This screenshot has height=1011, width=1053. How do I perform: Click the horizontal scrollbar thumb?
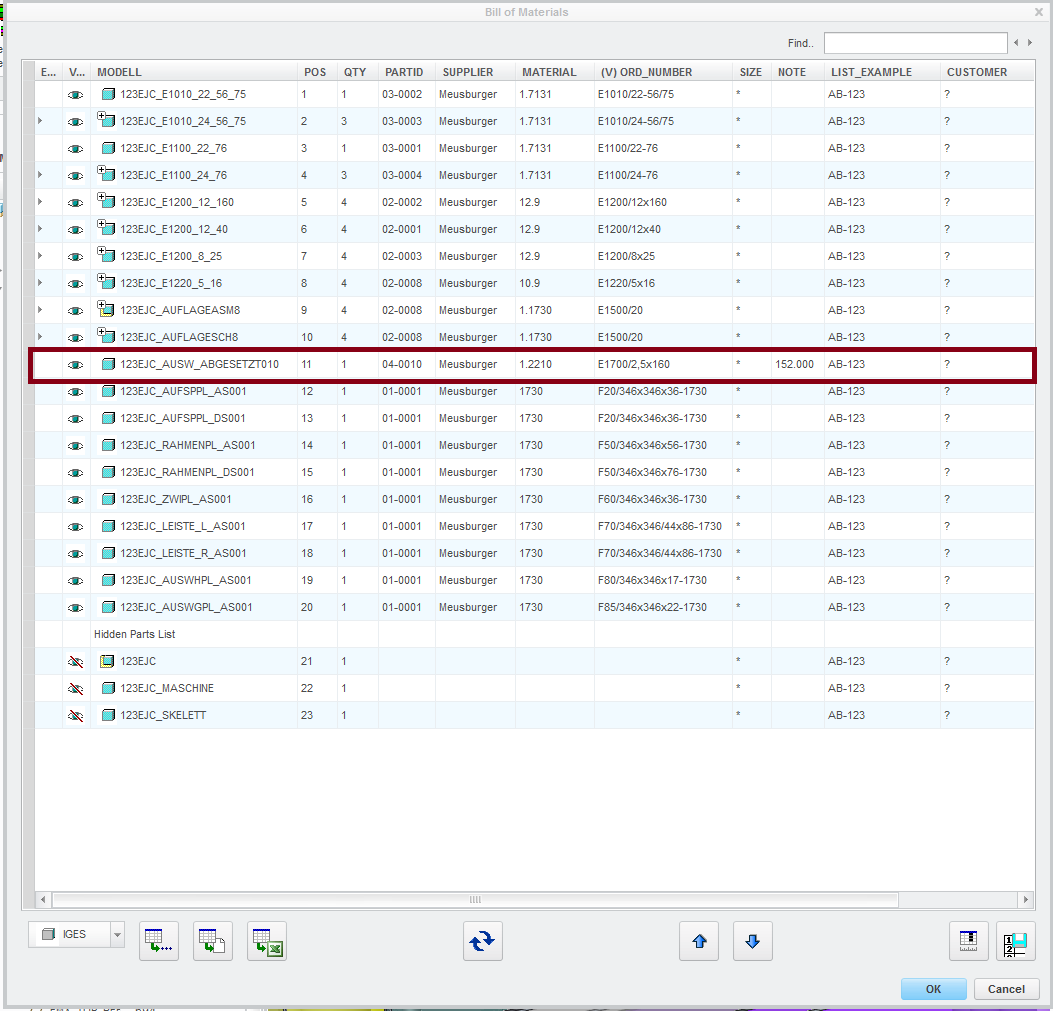475,899
